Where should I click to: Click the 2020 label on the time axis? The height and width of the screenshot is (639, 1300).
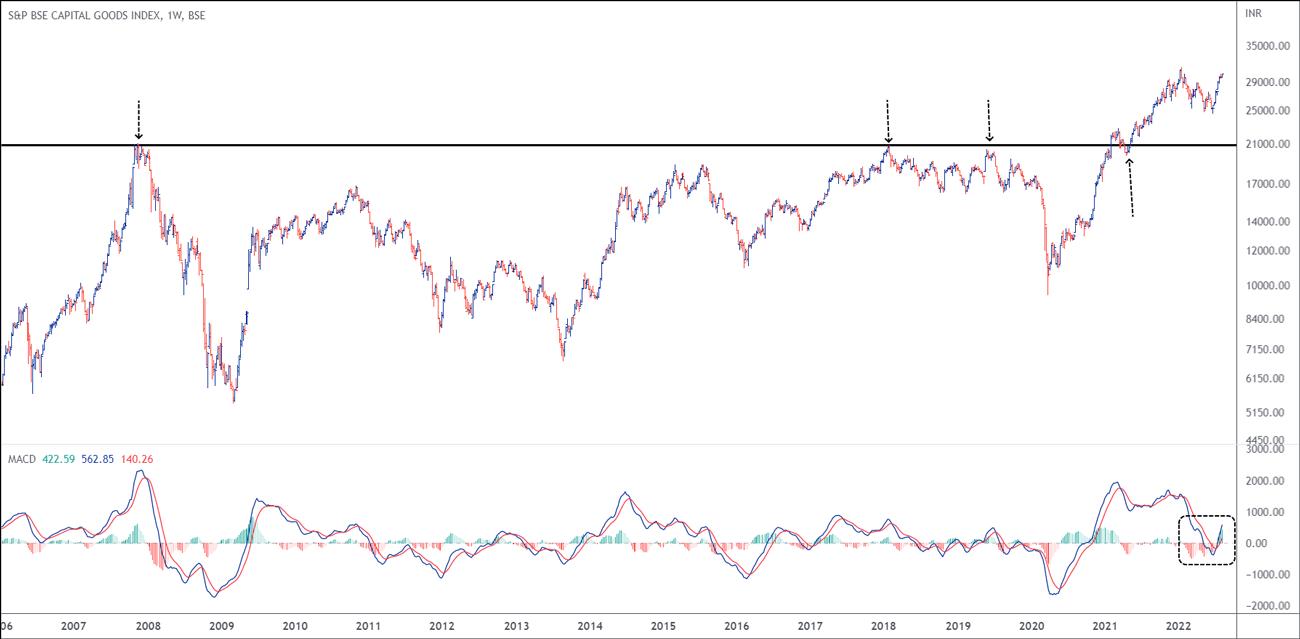click(1032, 626)
